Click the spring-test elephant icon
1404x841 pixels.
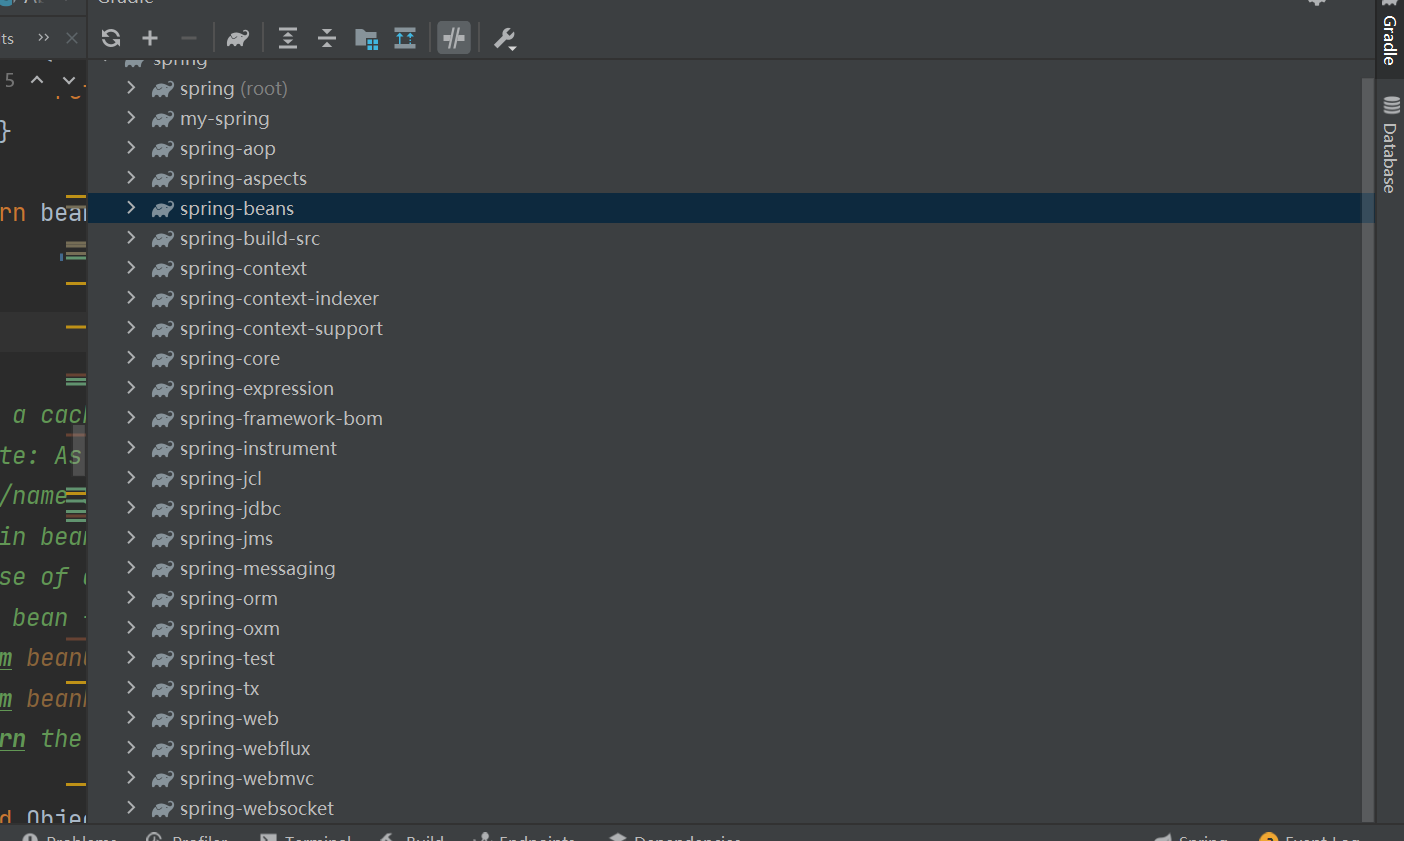162,659
